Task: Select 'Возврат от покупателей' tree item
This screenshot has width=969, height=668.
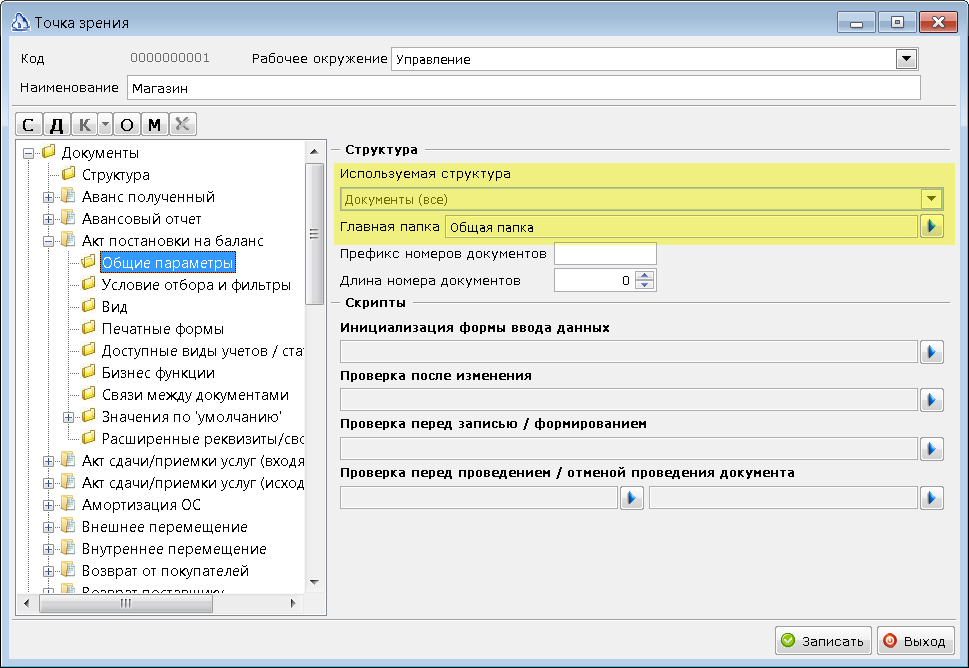Action: pyautogui.click(x=165, y=571)
